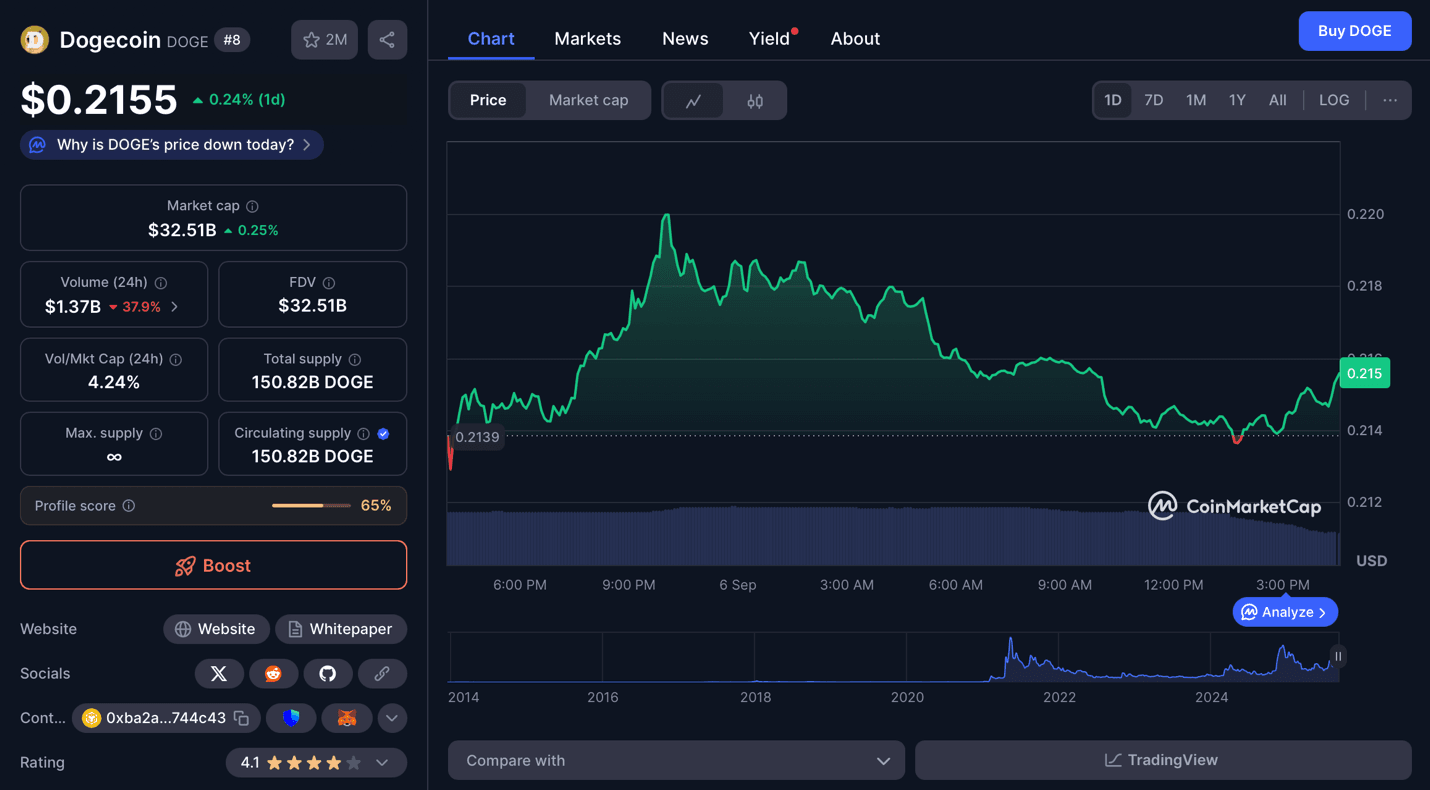Switch to the Yield tab
The image size is (1430, 790).
(769, 39)
